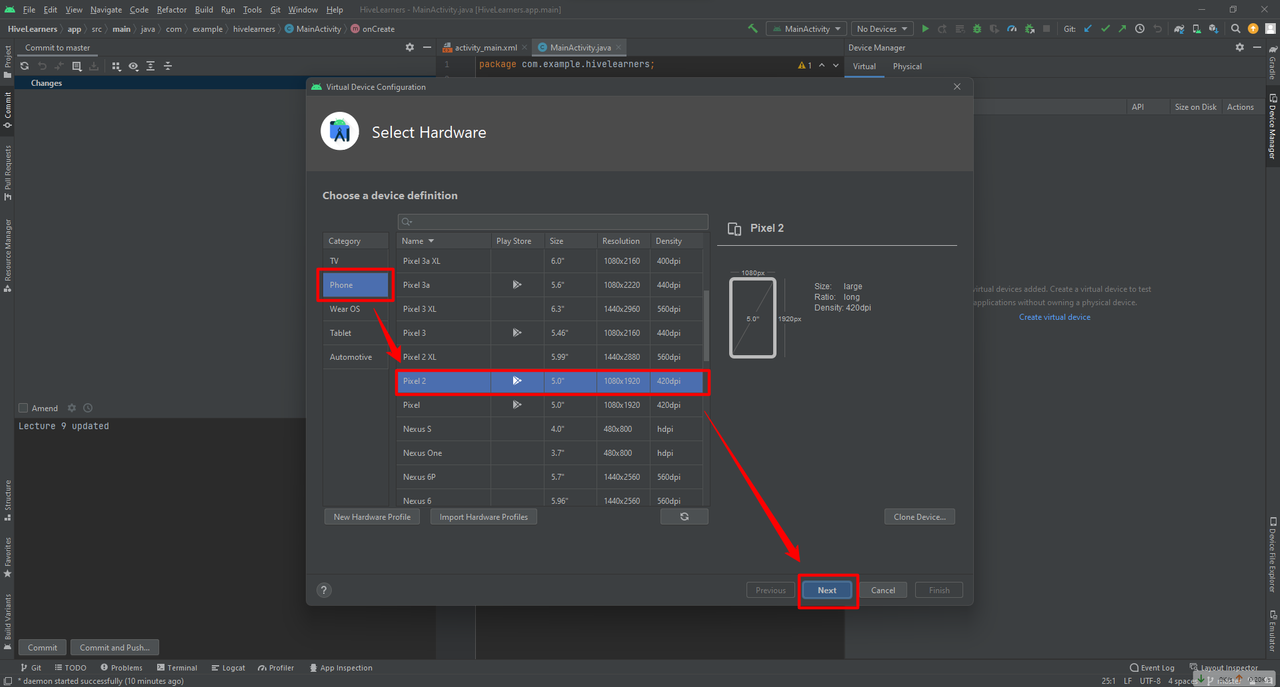Collapse all changes in Commit toolbar

click(167, 66)
